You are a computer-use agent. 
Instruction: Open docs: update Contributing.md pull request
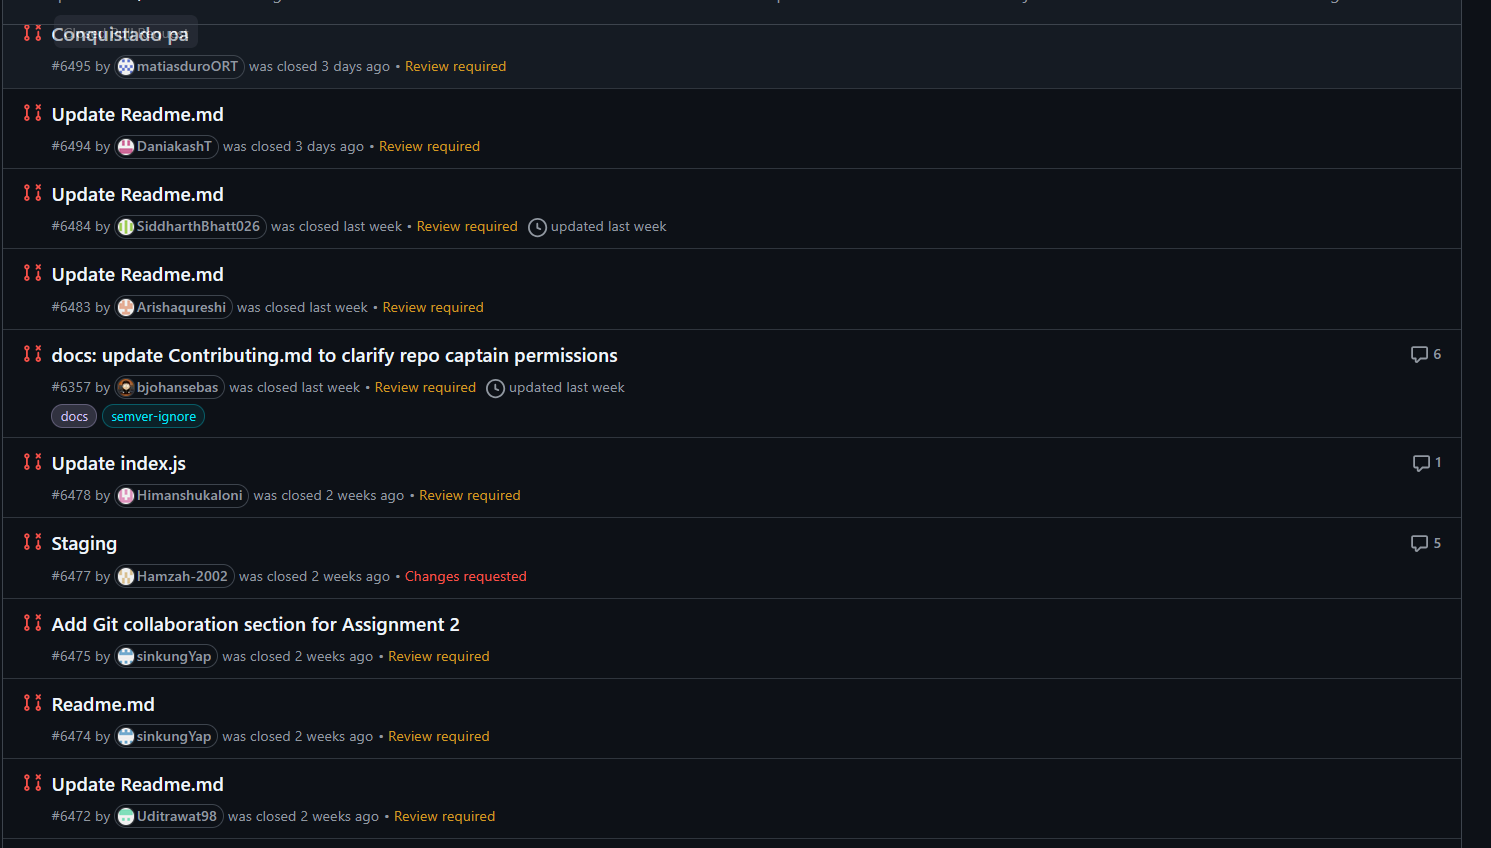[334, 356]
